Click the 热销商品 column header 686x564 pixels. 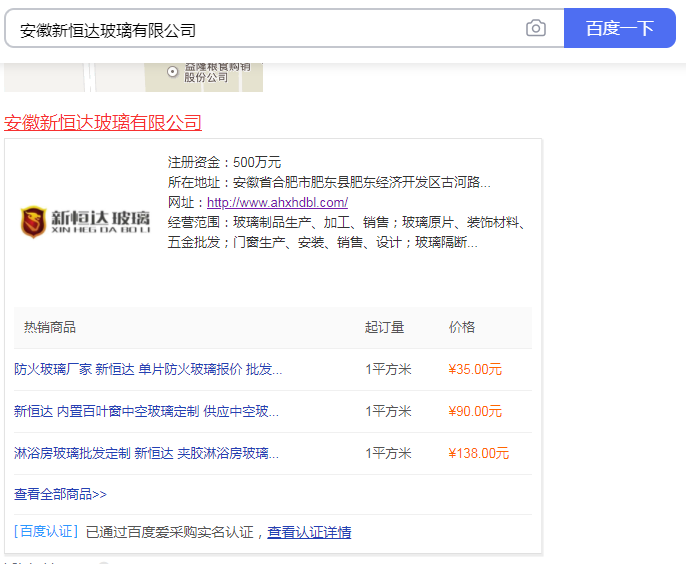(x=50, y=327)
